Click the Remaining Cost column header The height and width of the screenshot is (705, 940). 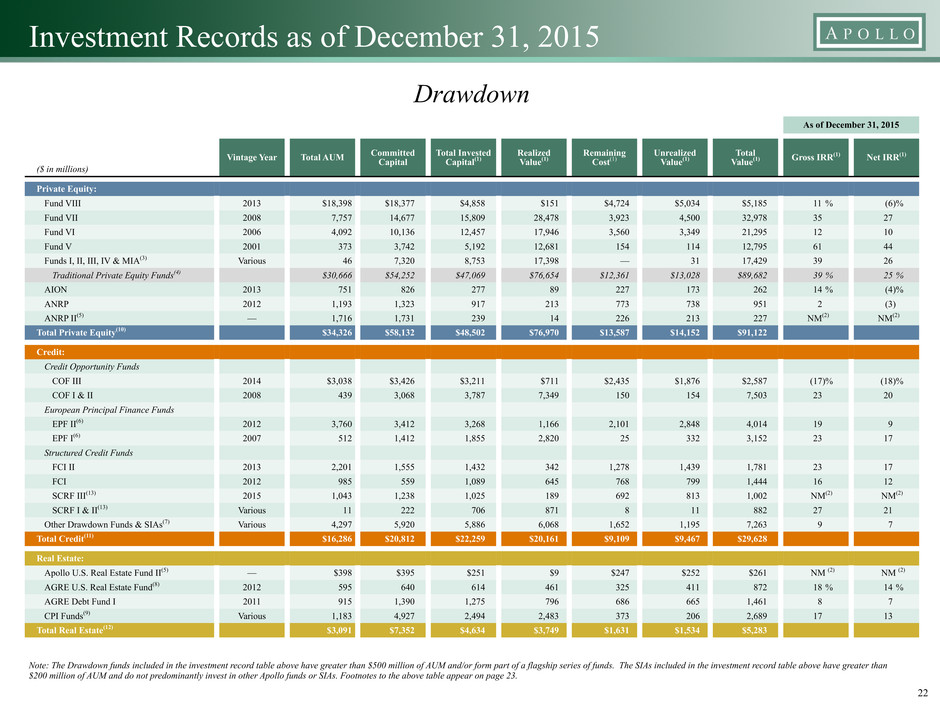click(604, 157)
